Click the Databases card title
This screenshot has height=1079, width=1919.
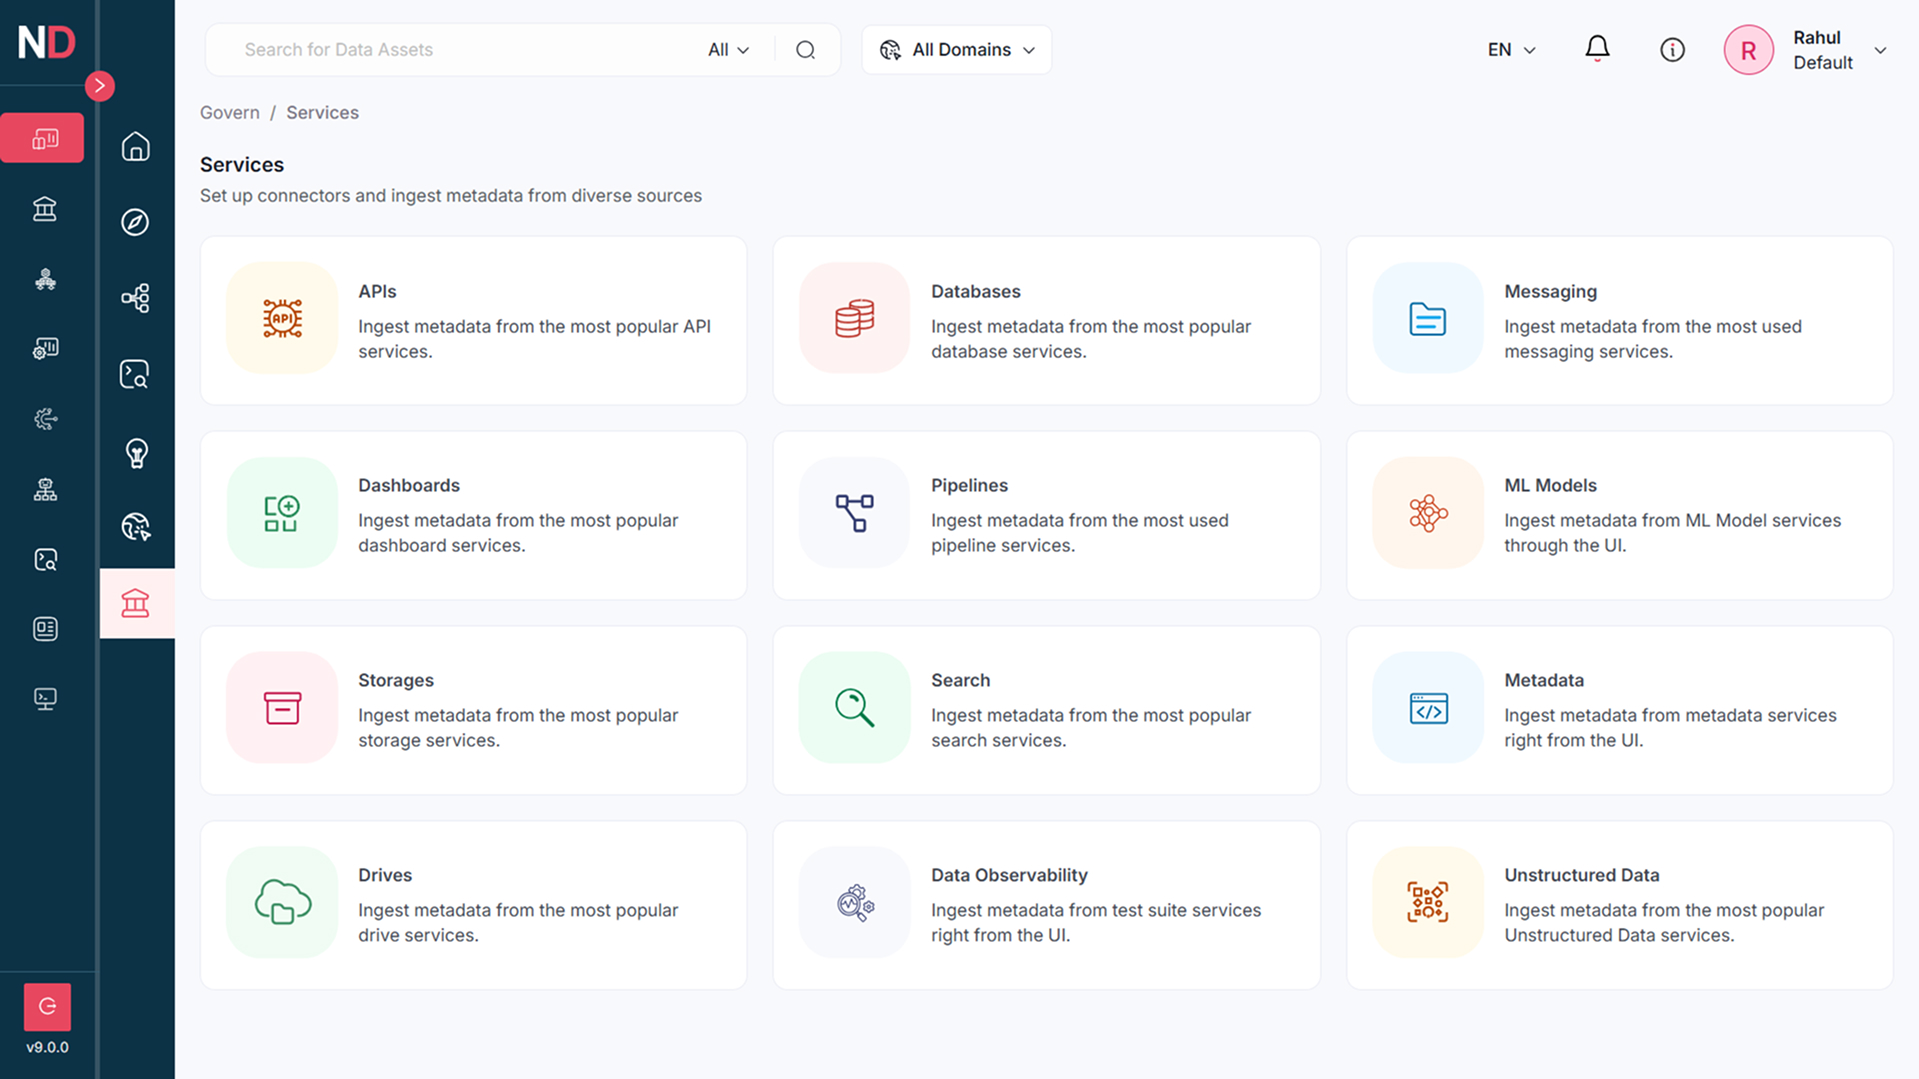pyautogui.click(x=976, y=291)
